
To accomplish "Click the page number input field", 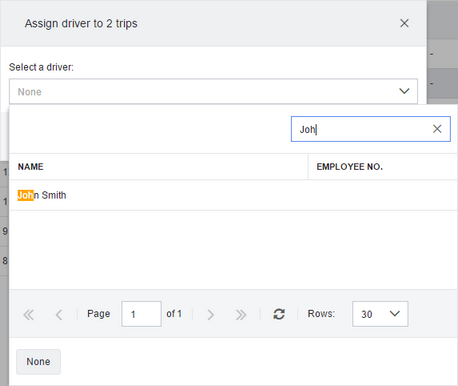I will point(141,314).
